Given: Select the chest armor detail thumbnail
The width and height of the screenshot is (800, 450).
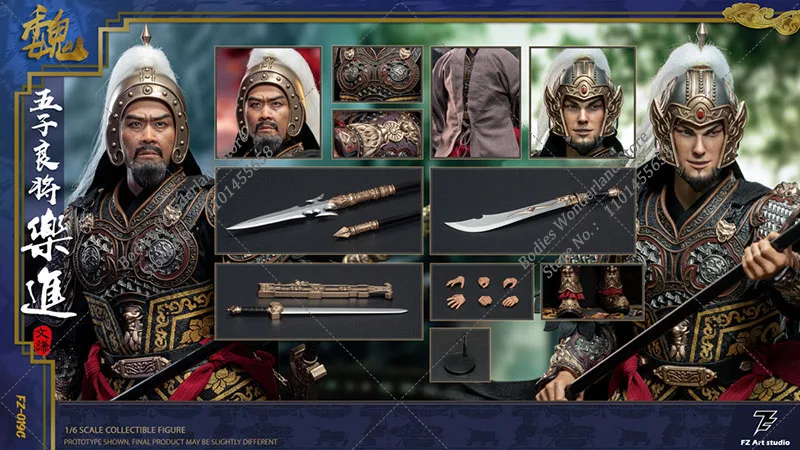Looking at the screenshot, I should tap(378, 74).
